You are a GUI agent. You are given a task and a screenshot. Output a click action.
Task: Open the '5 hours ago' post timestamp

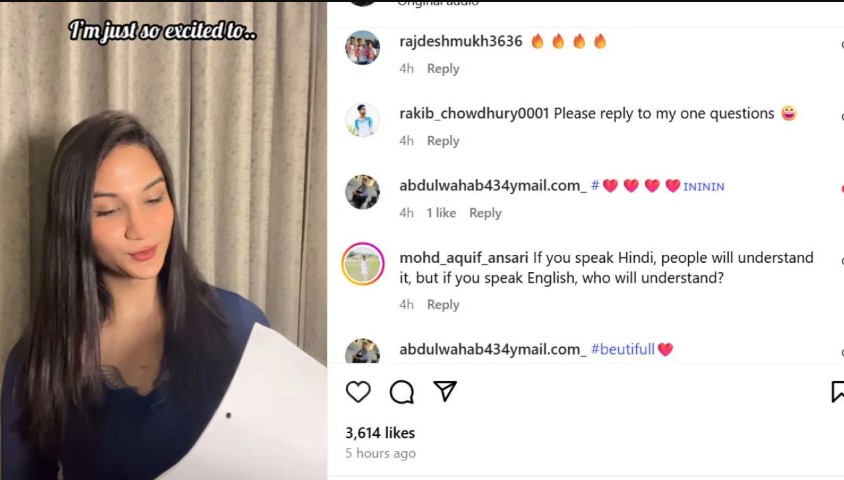[381, 453]
